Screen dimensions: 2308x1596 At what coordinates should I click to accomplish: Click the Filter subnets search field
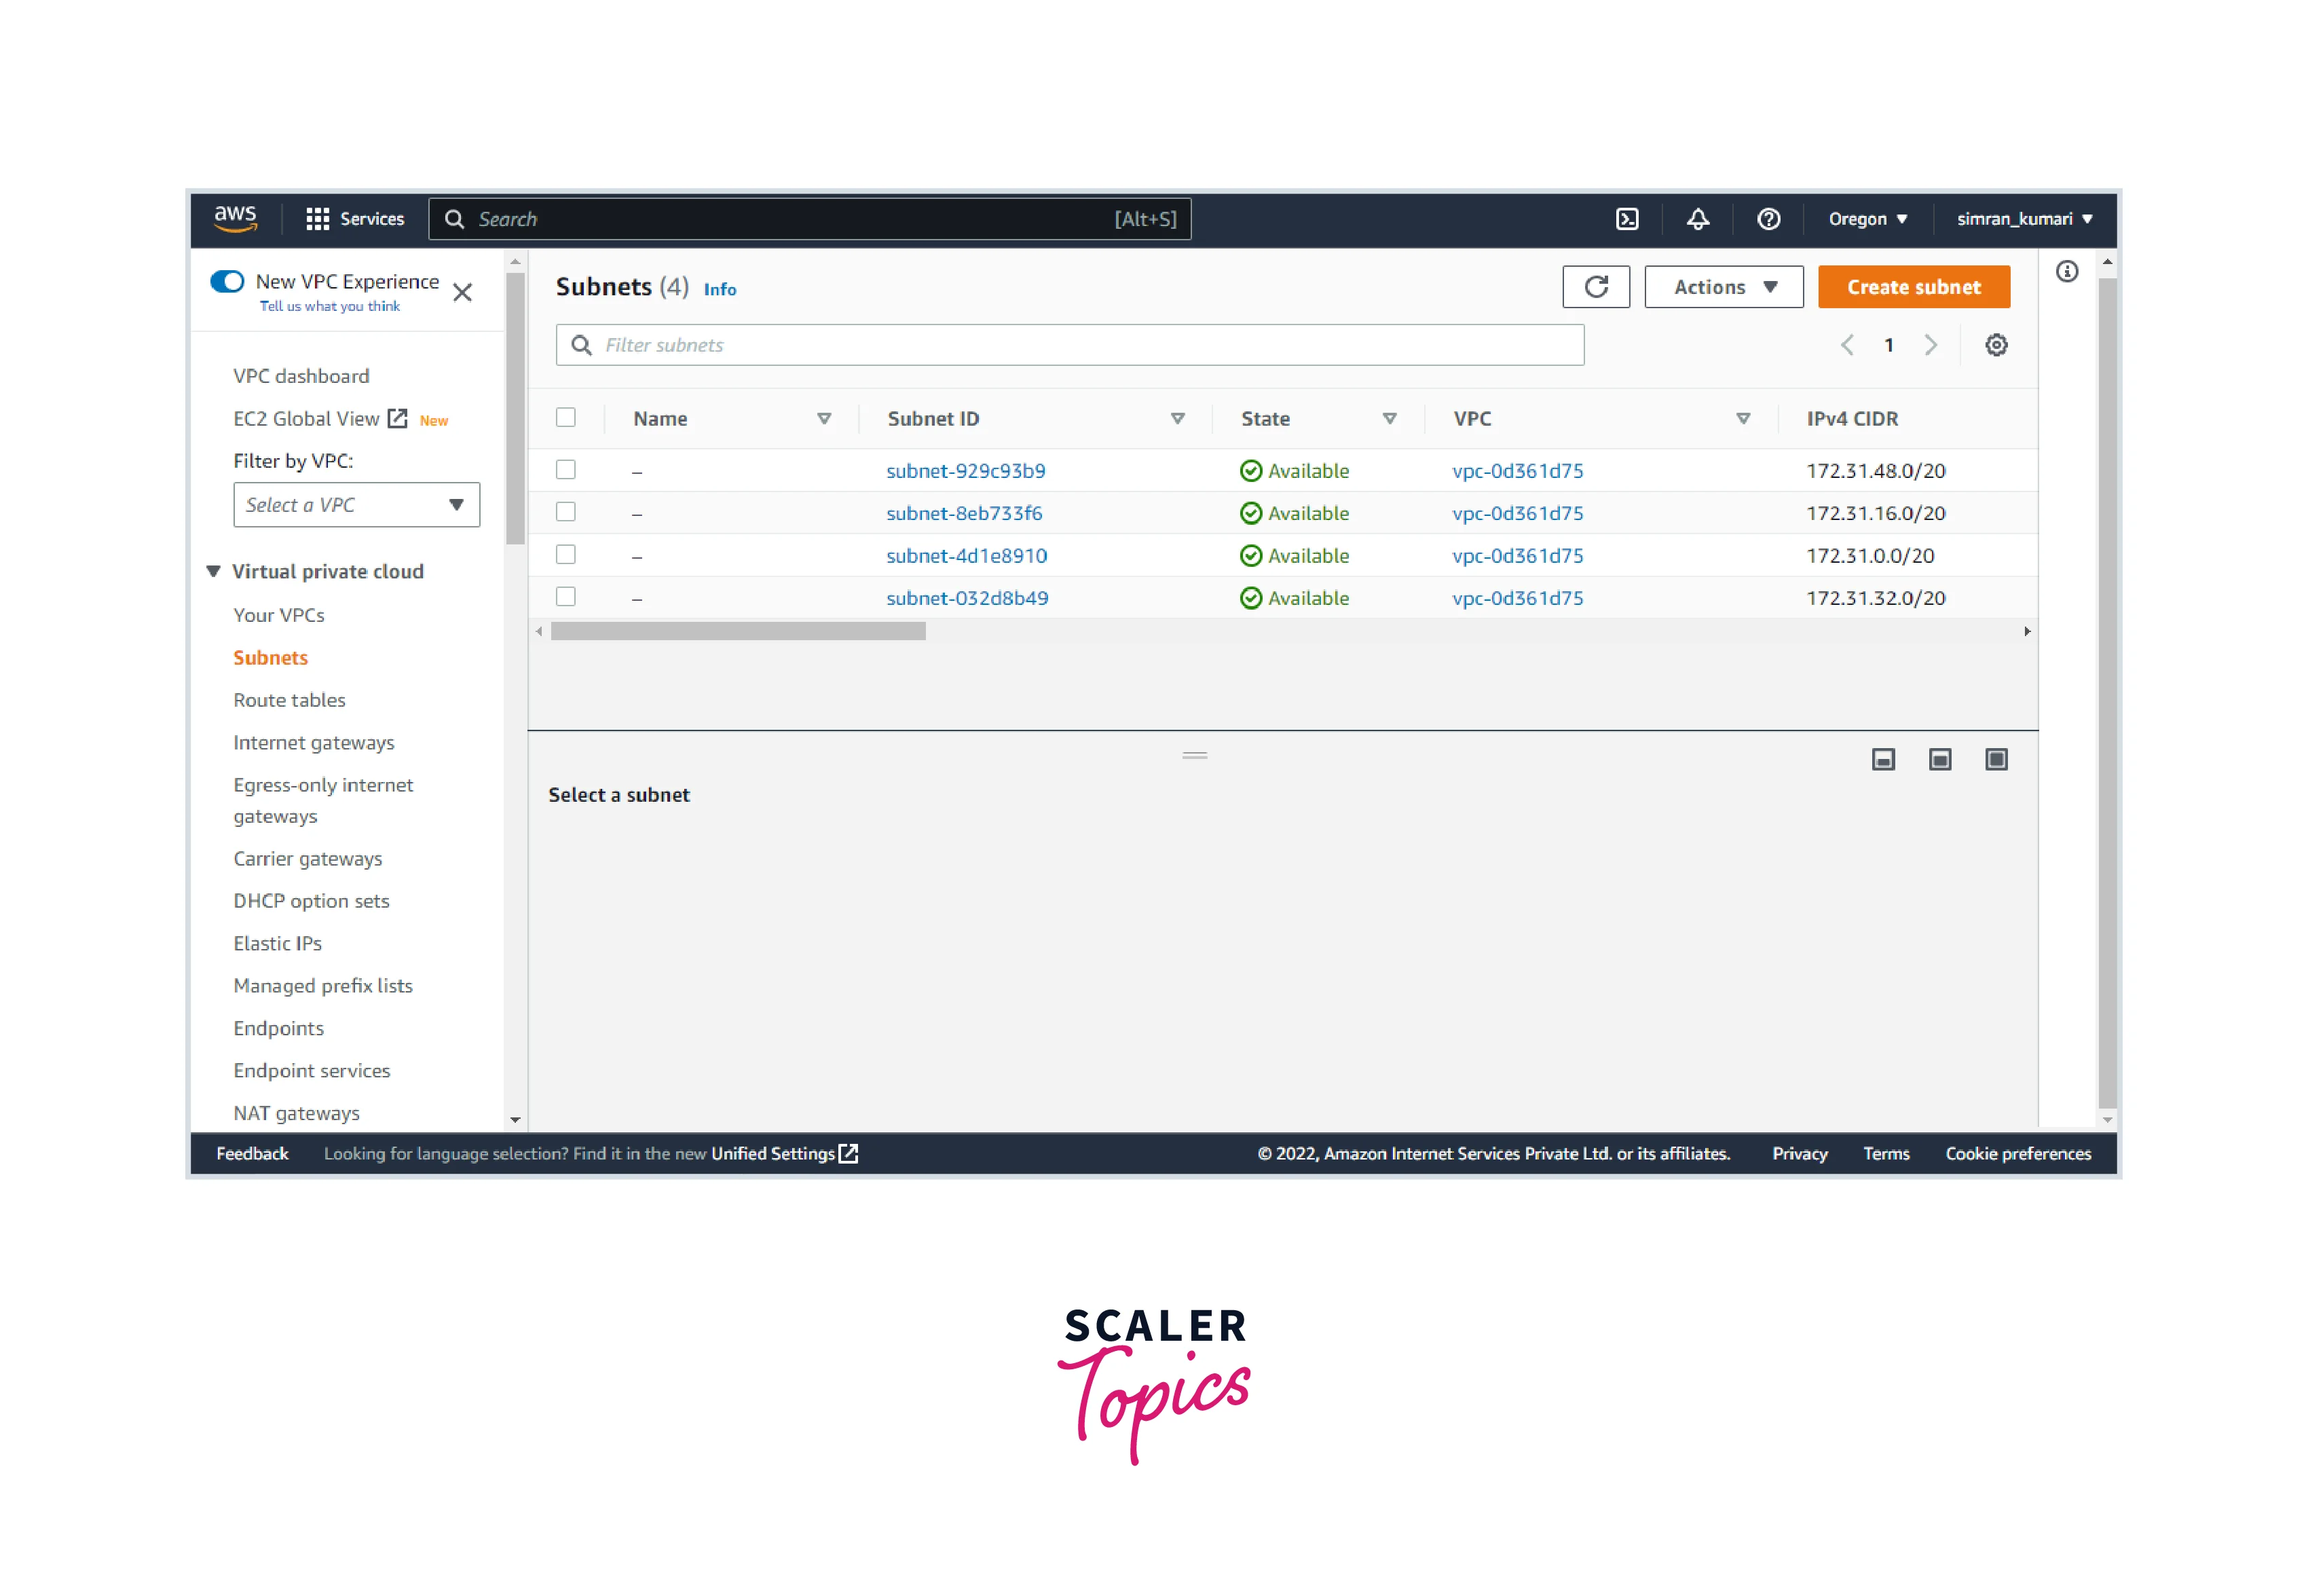point(1070,345)
